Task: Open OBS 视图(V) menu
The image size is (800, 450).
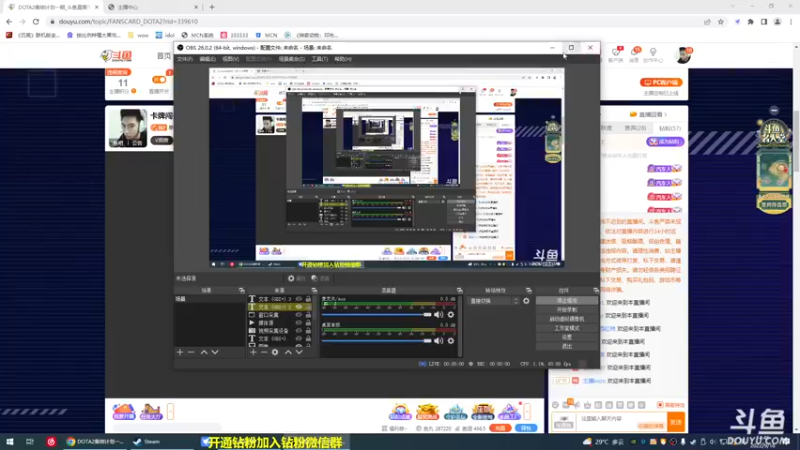Action: point(230,59)
